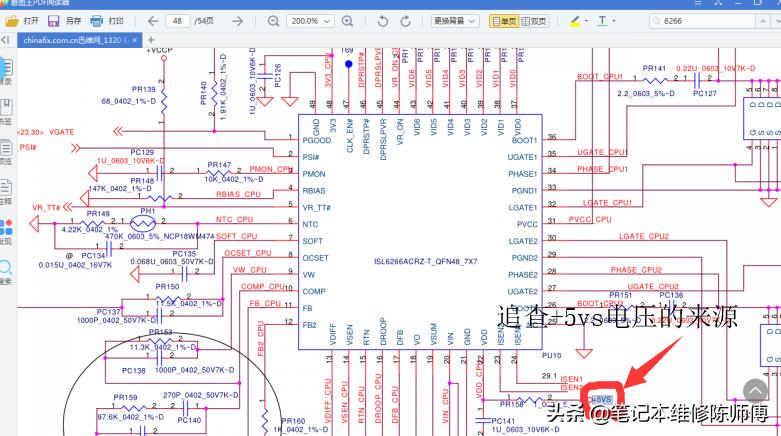Click the PVCC_CPU net label
Screen dimensions: 781x436
[590, 219]
